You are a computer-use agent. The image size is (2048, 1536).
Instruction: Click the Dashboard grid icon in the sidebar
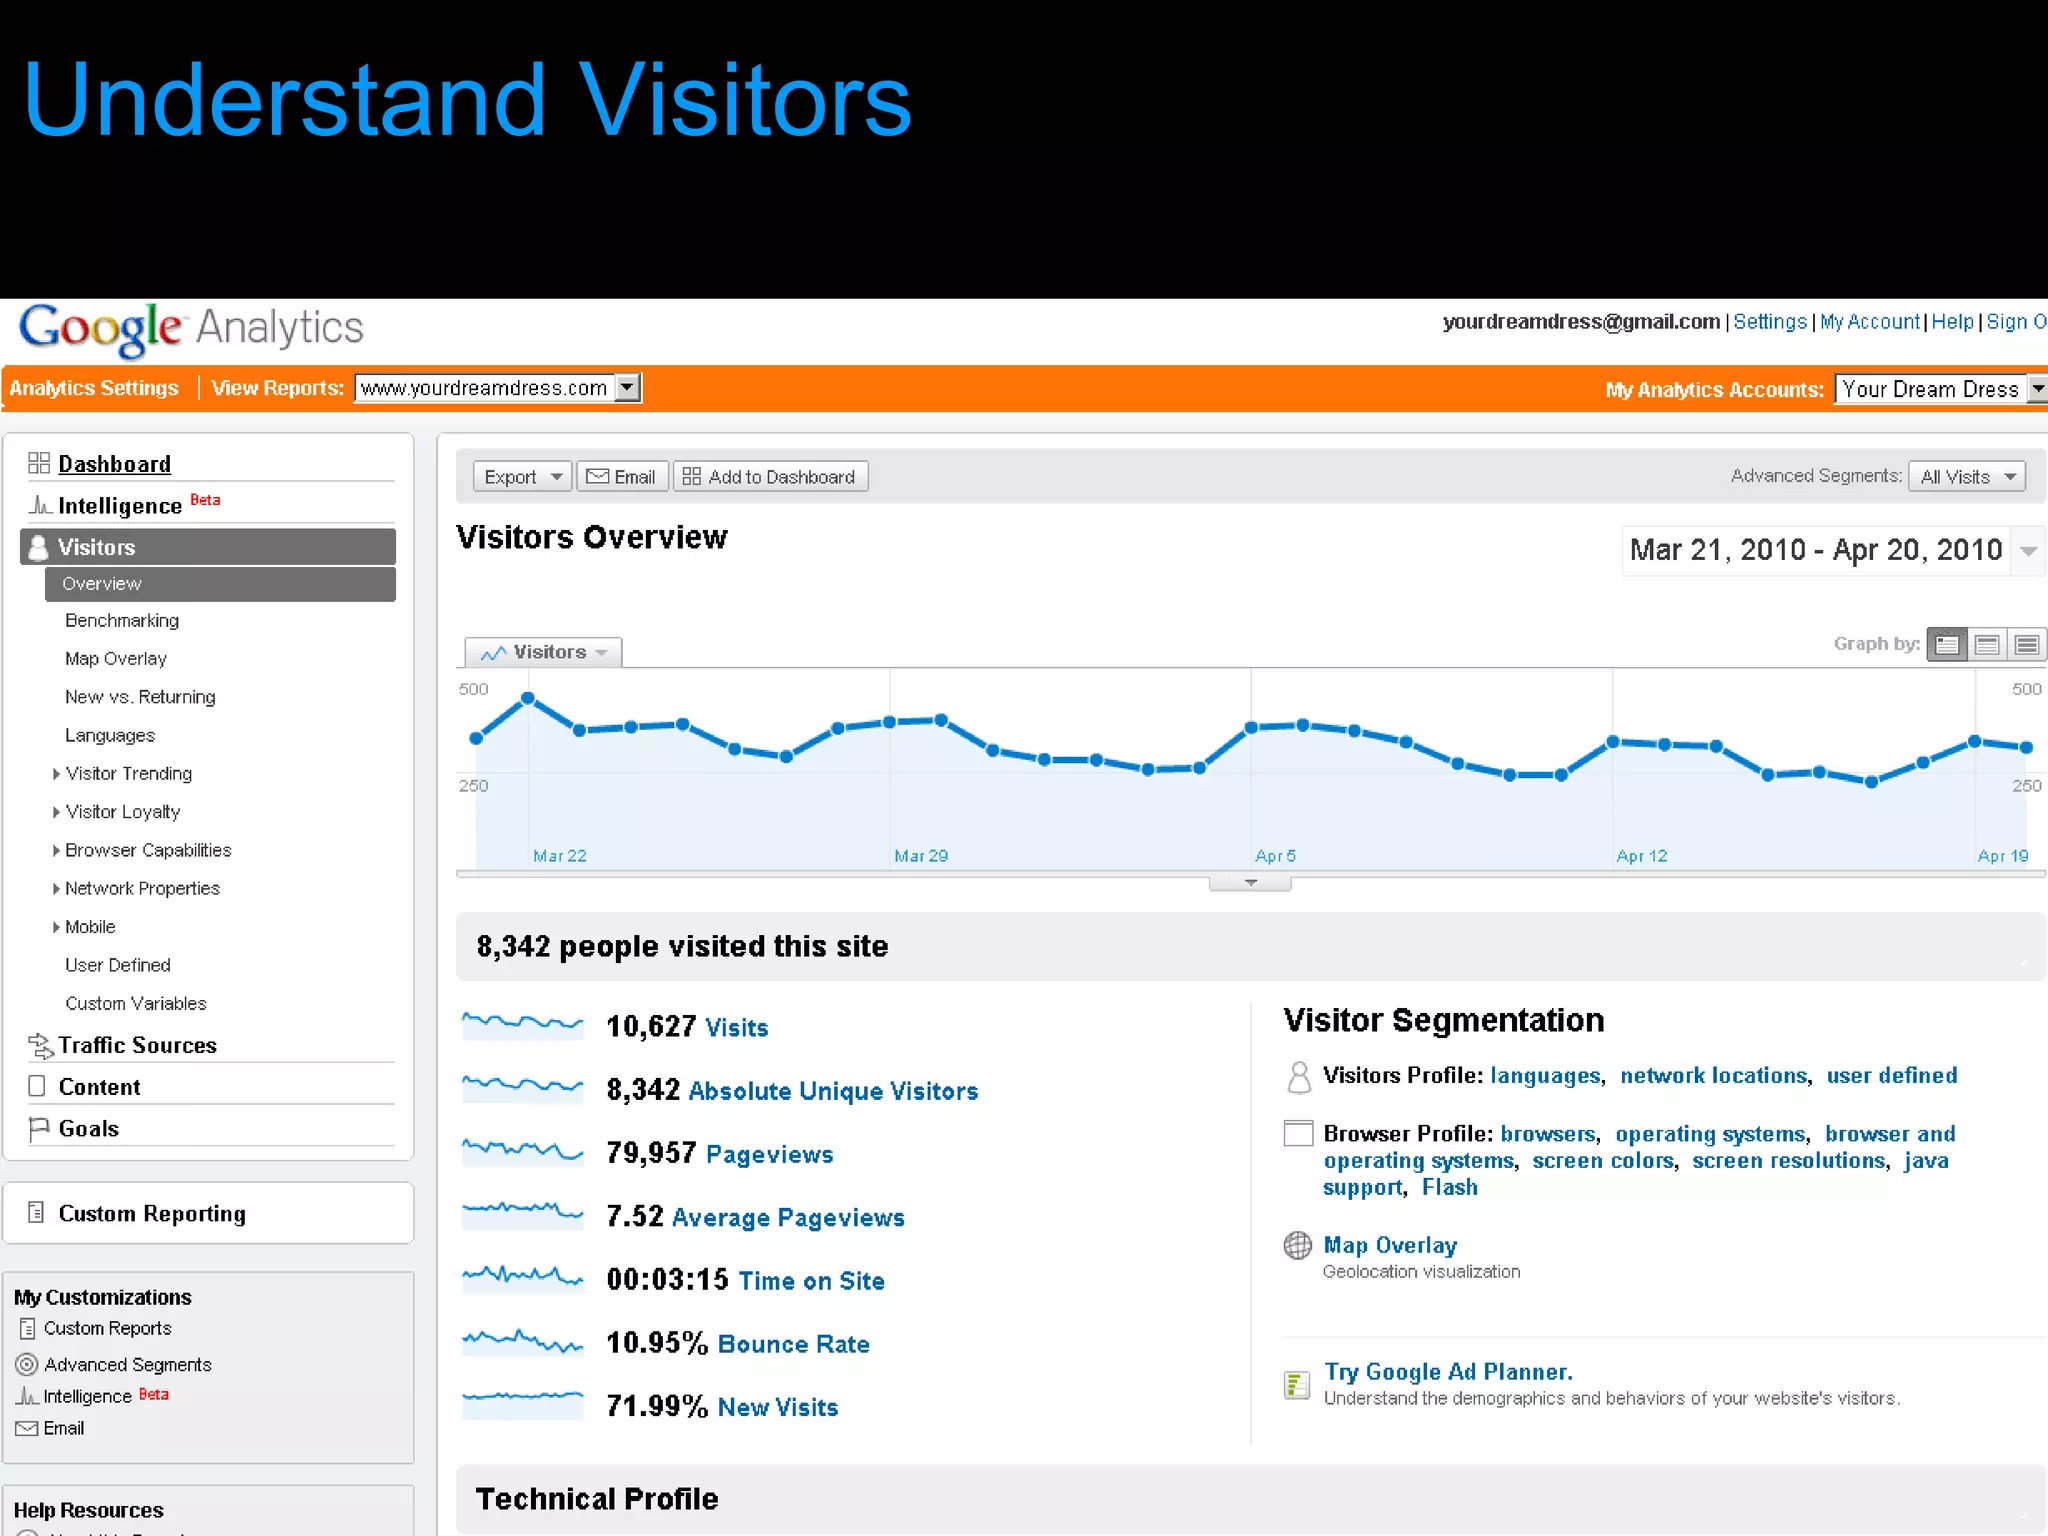pyautogui.click(x=39, y=463)
